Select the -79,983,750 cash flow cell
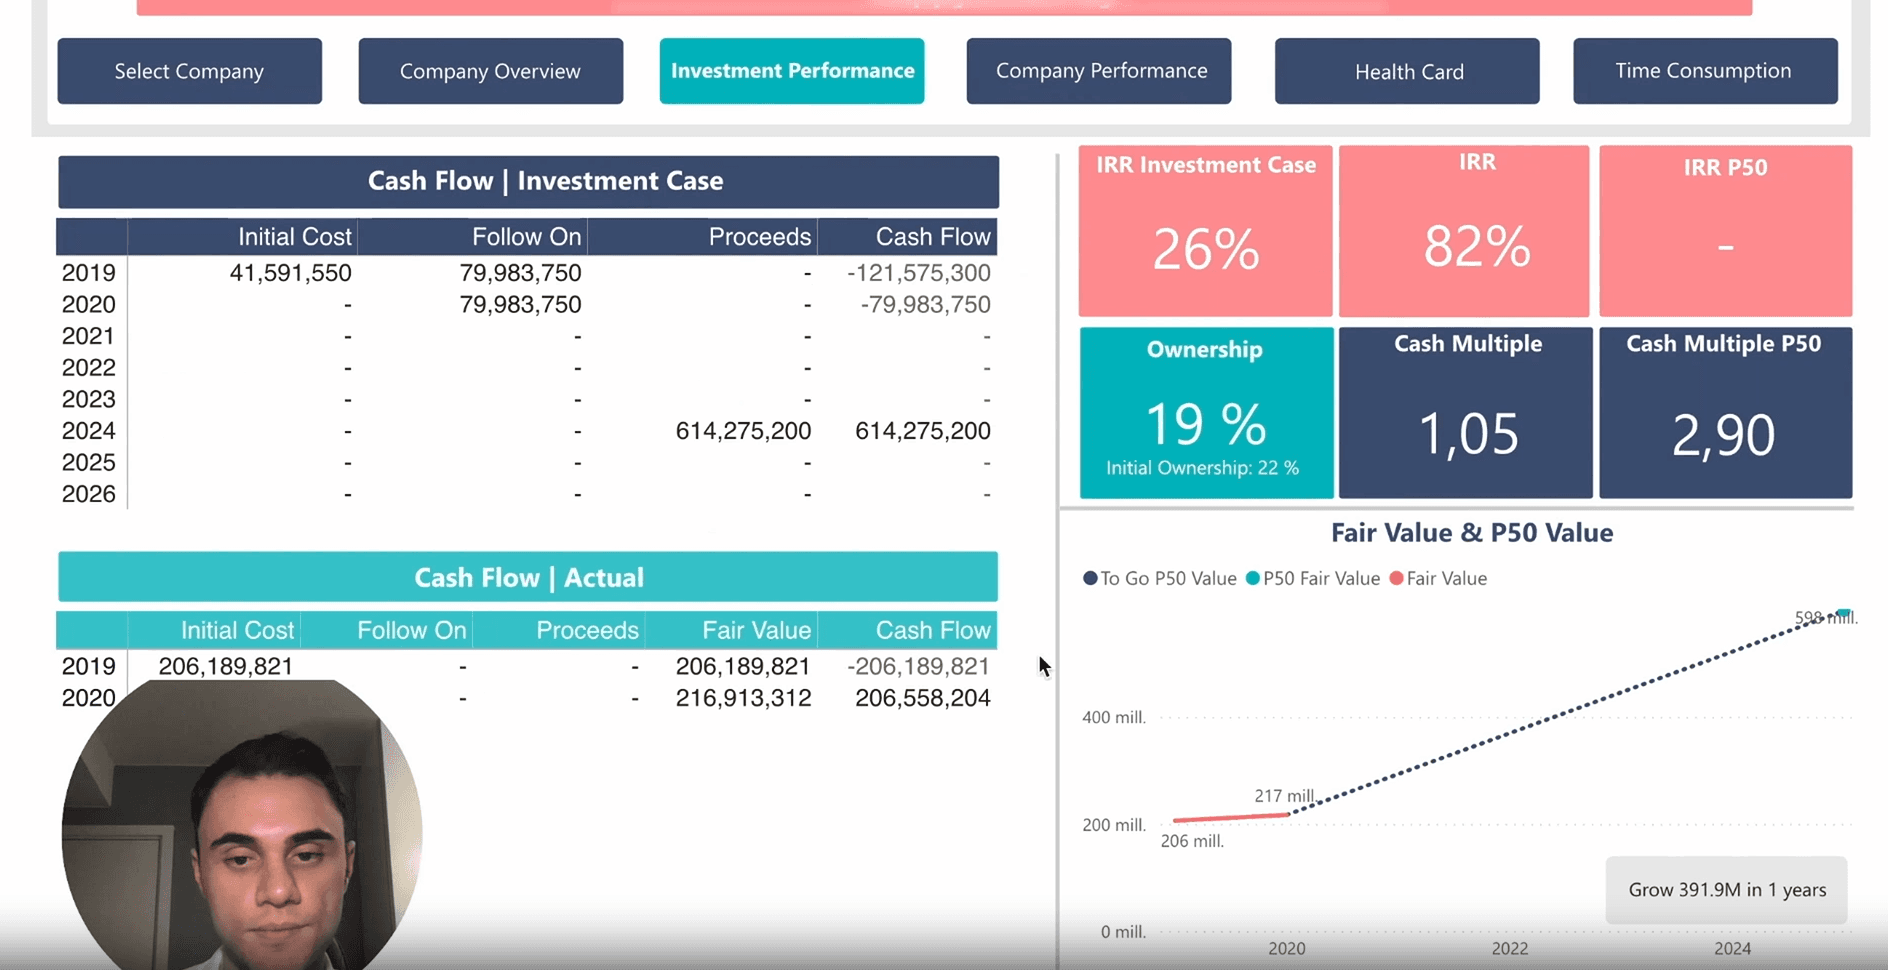The height and width of the screenshot is (970, 1888). point(925,305)
